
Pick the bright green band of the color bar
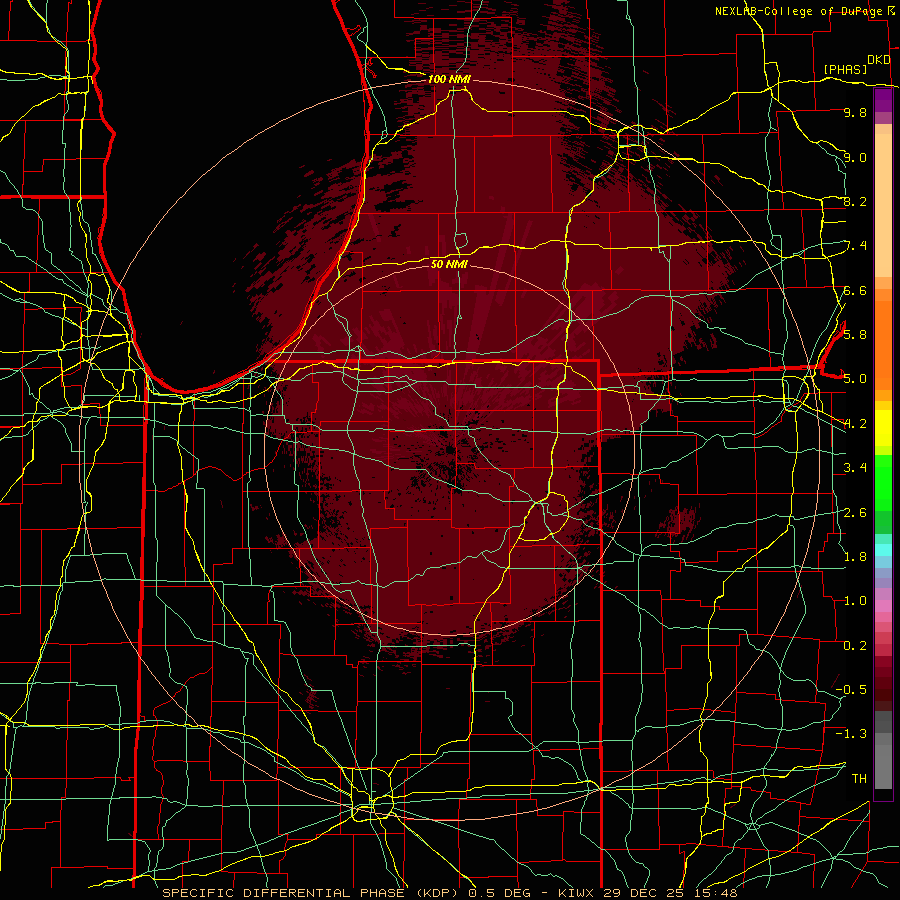(x=883, y=483)
